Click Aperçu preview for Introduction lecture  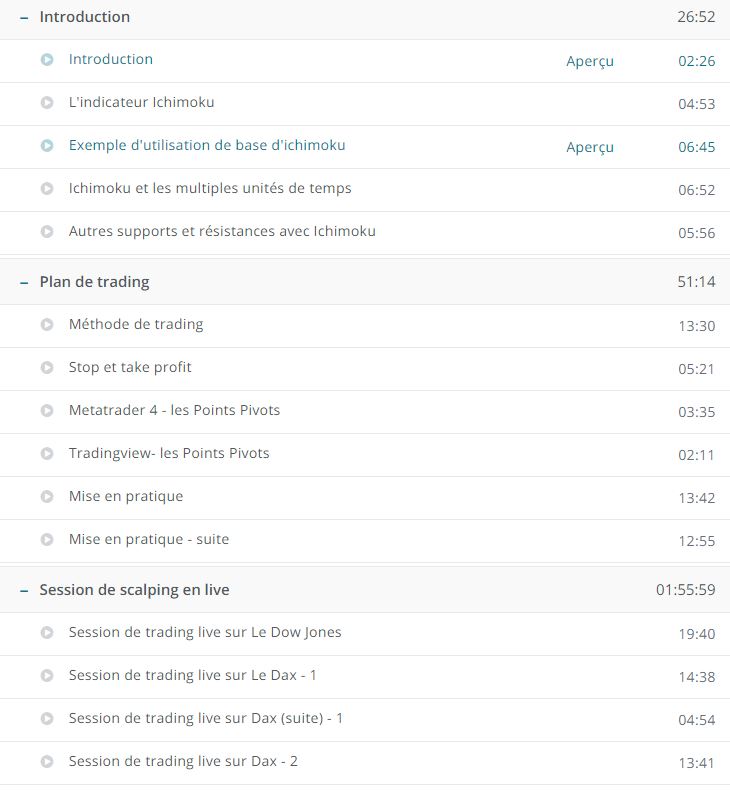[x=590, y=61]
